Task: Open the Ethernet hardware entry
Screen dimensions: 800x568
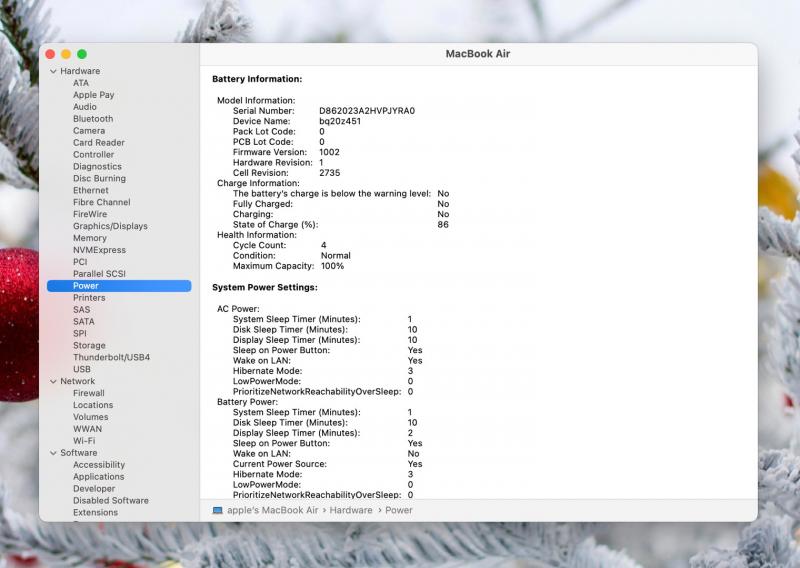Action: [x=90, y=190]
